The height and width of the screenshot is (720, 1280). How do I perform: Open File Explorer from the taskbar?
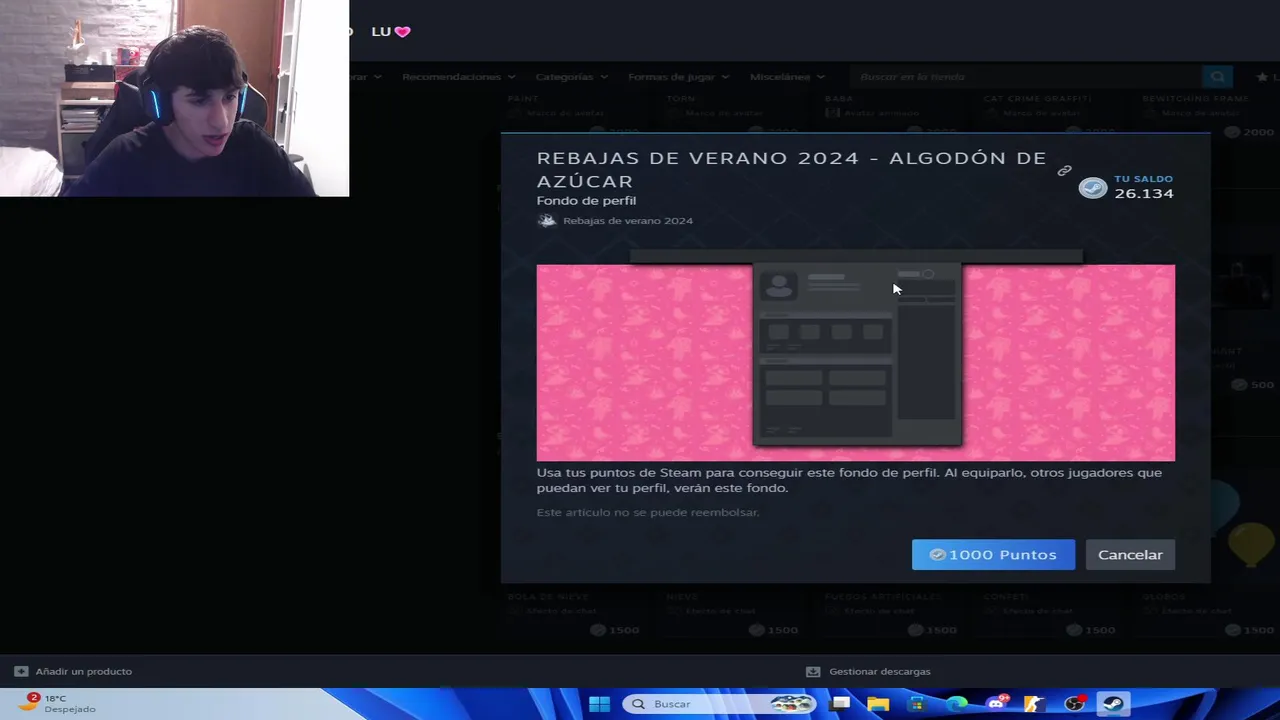(x=878, y=704)
